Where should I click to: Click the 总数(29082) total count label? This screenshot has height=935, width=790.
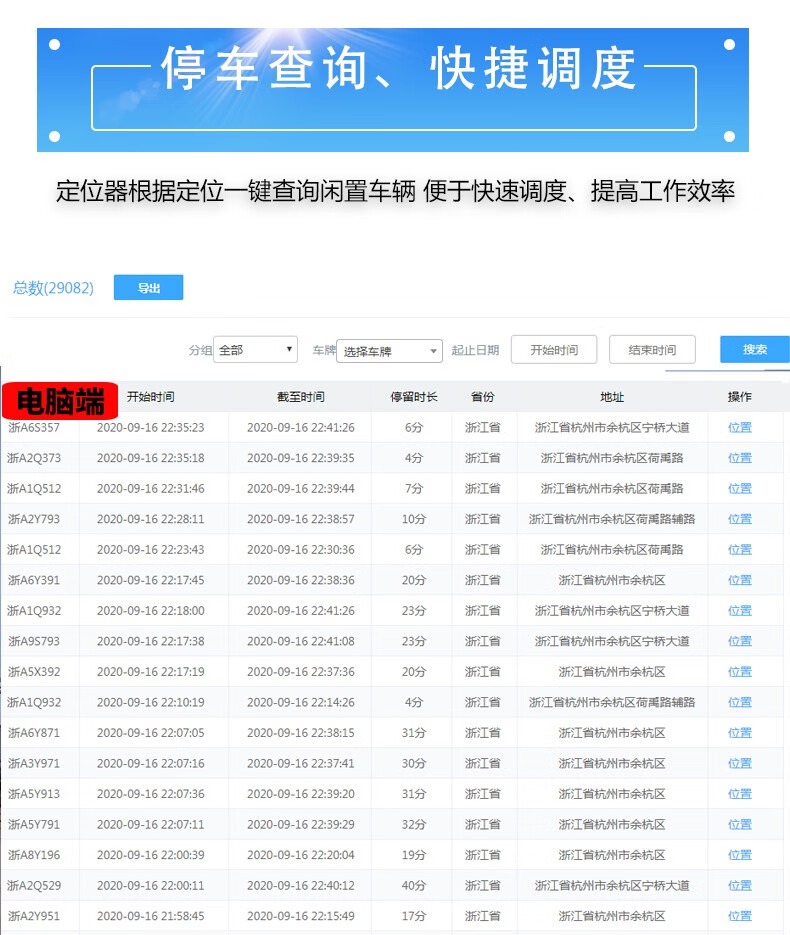click(x=53, y=288)
